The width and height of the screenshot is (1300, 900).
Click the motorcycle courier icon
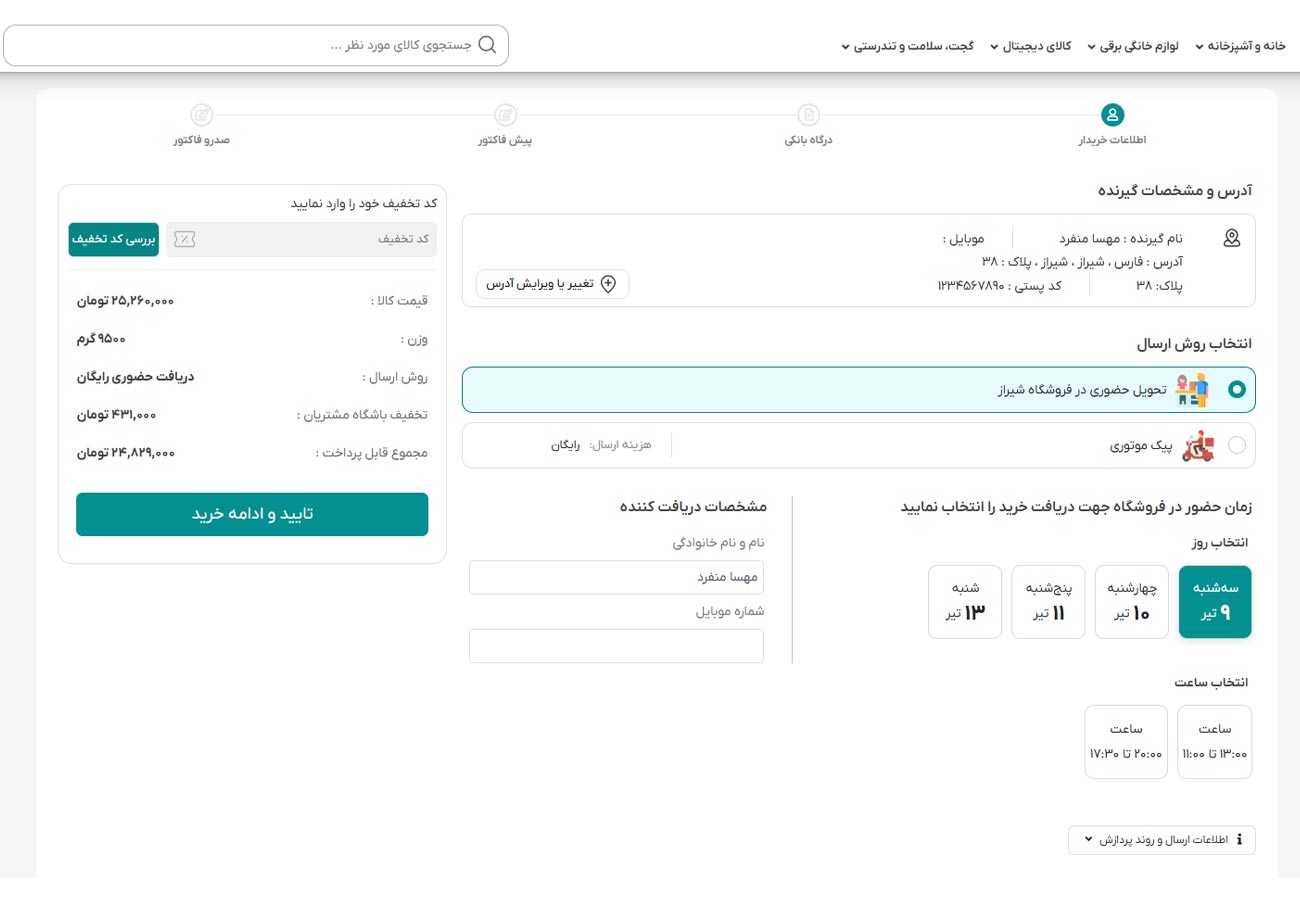1198,445
